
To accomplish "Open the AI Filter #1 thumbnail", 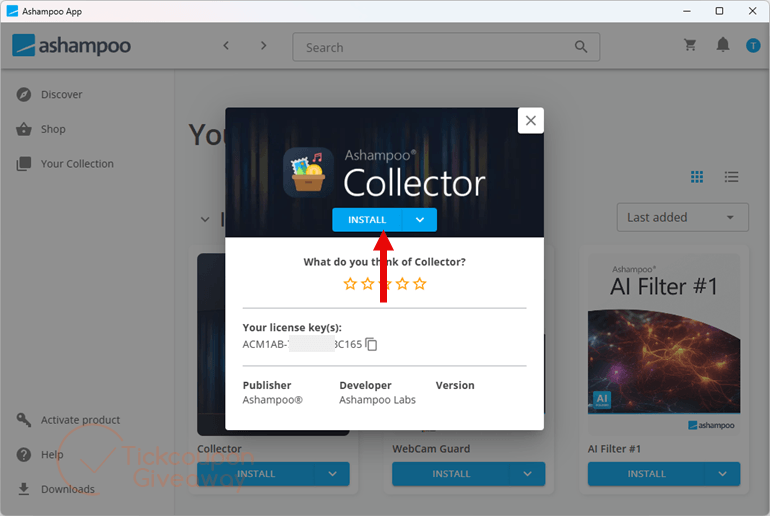I will tap(664, 344).
